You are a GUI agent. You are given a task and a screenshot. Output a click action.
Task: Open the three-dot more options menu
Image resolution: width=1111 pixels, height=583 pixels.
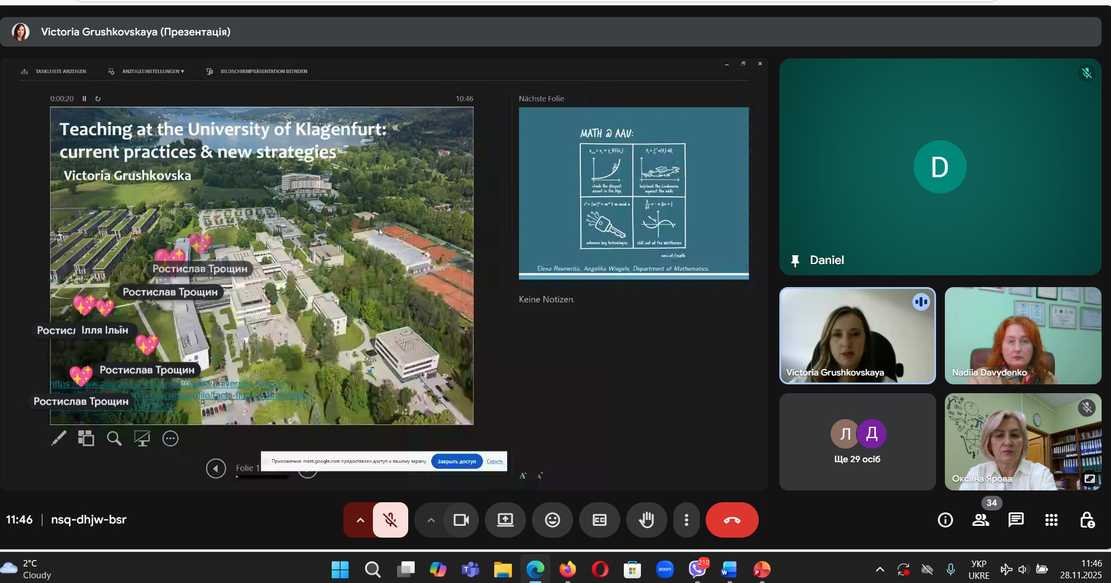tap(686, 520)
